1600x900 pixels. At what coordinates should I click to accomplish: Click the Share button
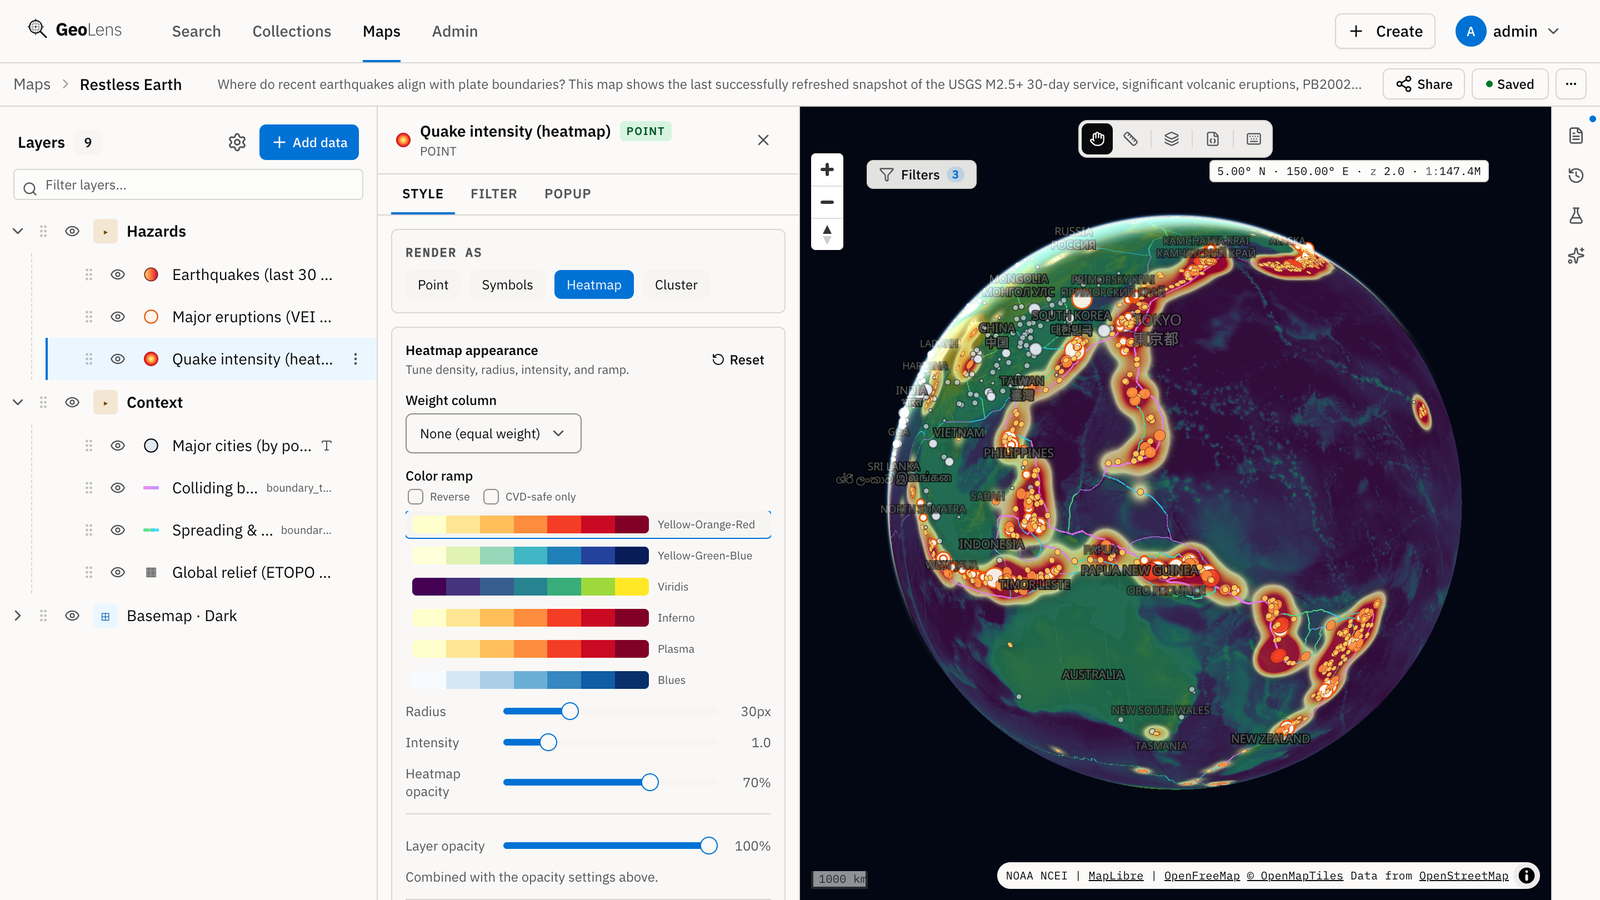(1424, 84)
